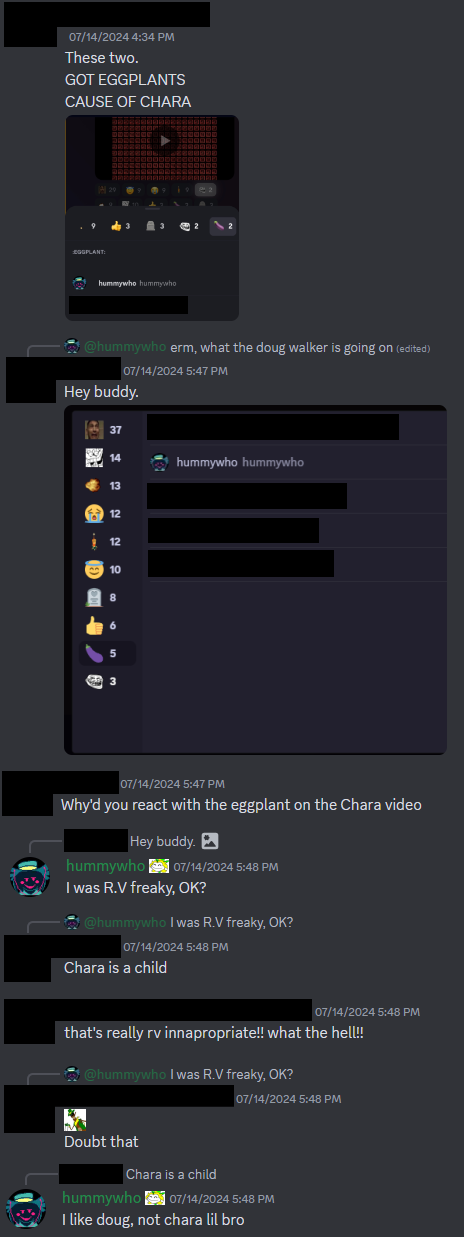This screenshot has width=464, height=1237.
Task: Click the emoji above 'Doubt that'
Action: [x=75, y=1120]
